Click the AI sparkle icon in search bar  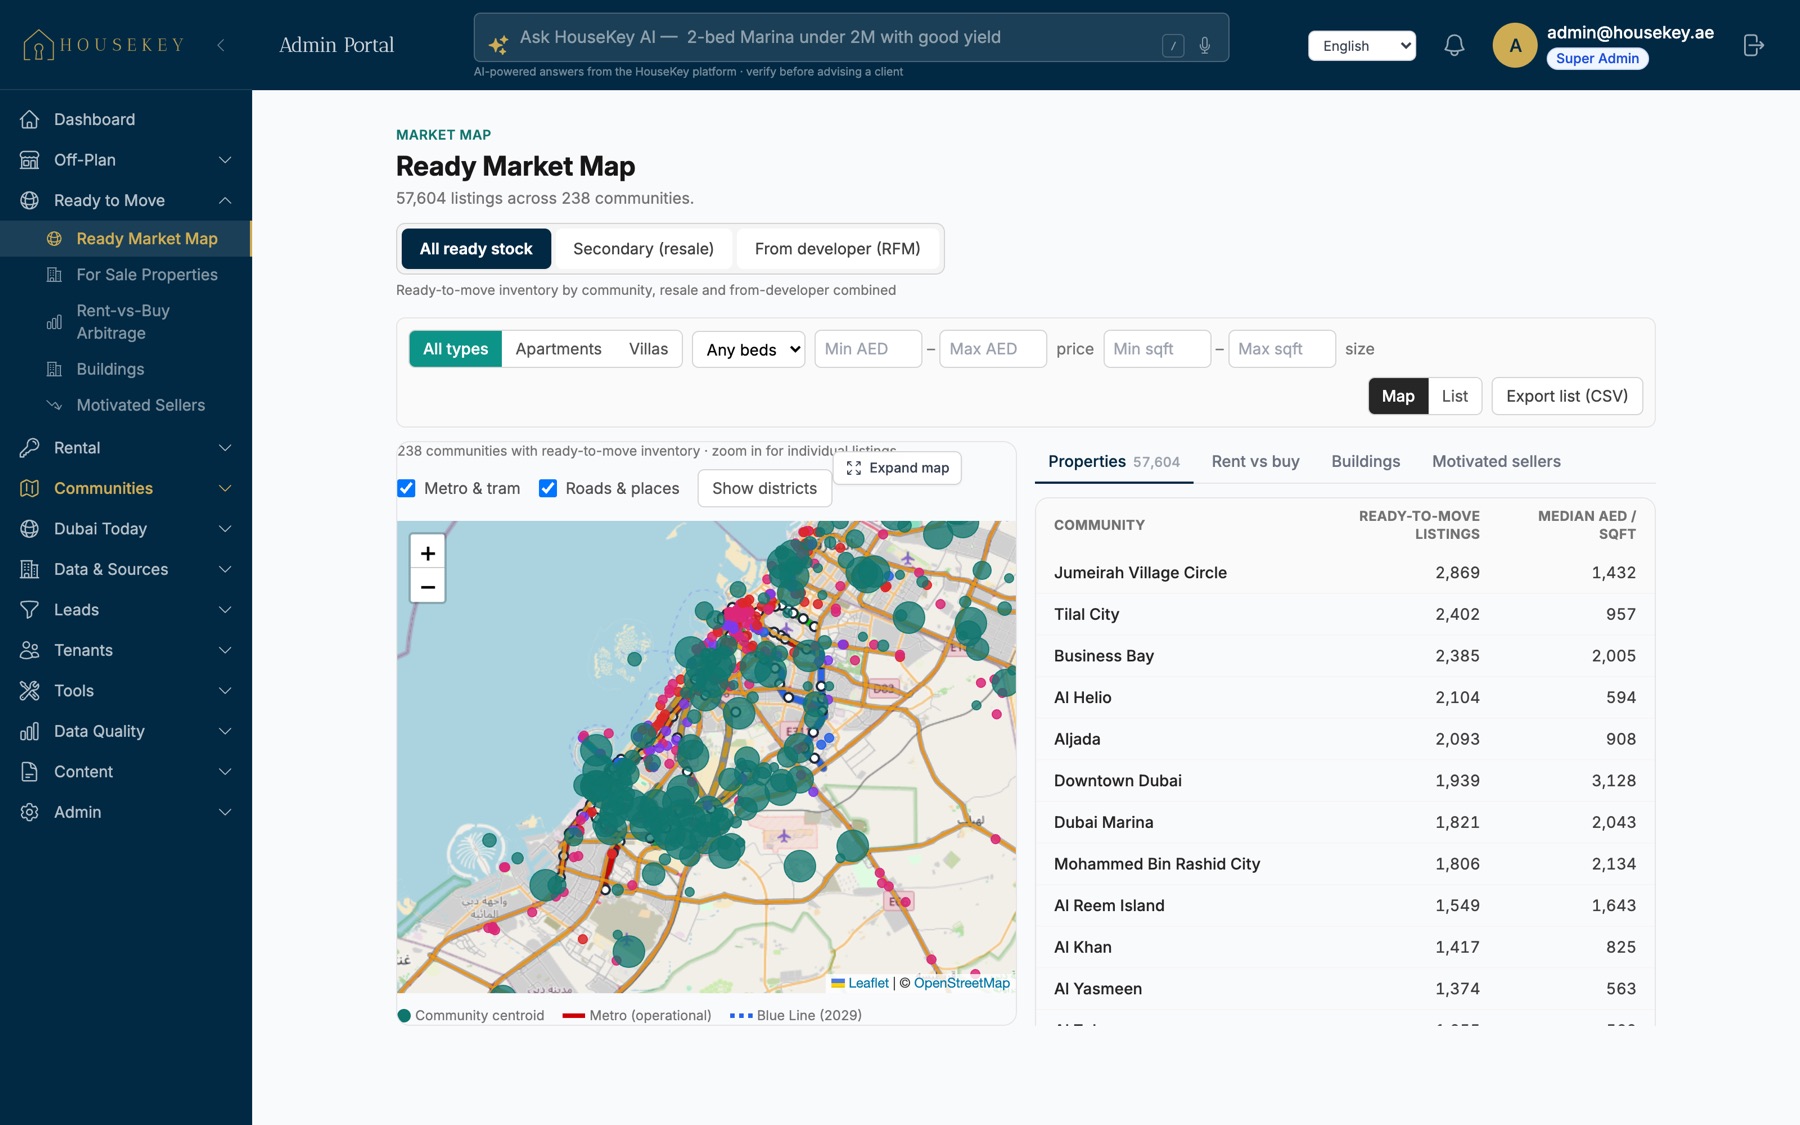click(498, 43)
